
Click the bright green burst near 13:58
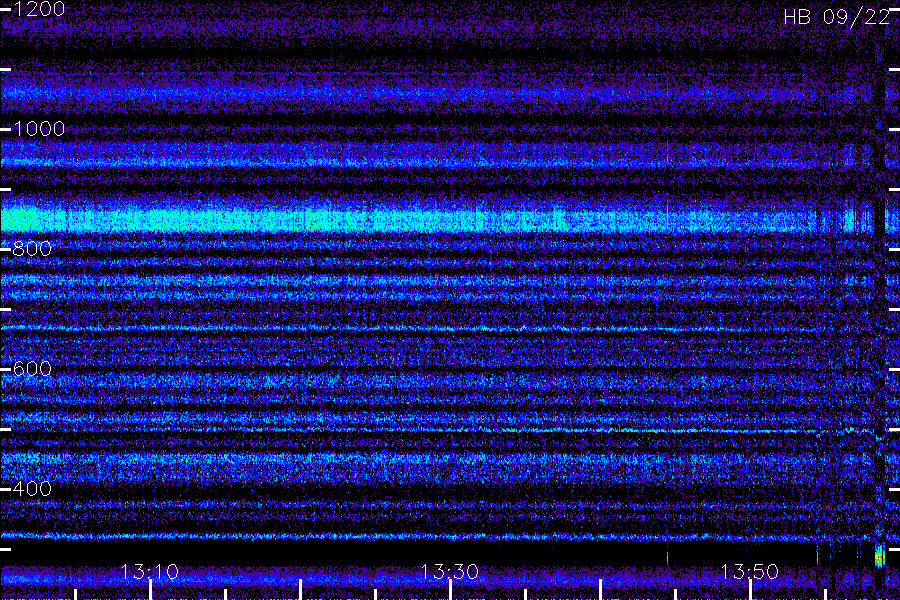tap(879, 558)
